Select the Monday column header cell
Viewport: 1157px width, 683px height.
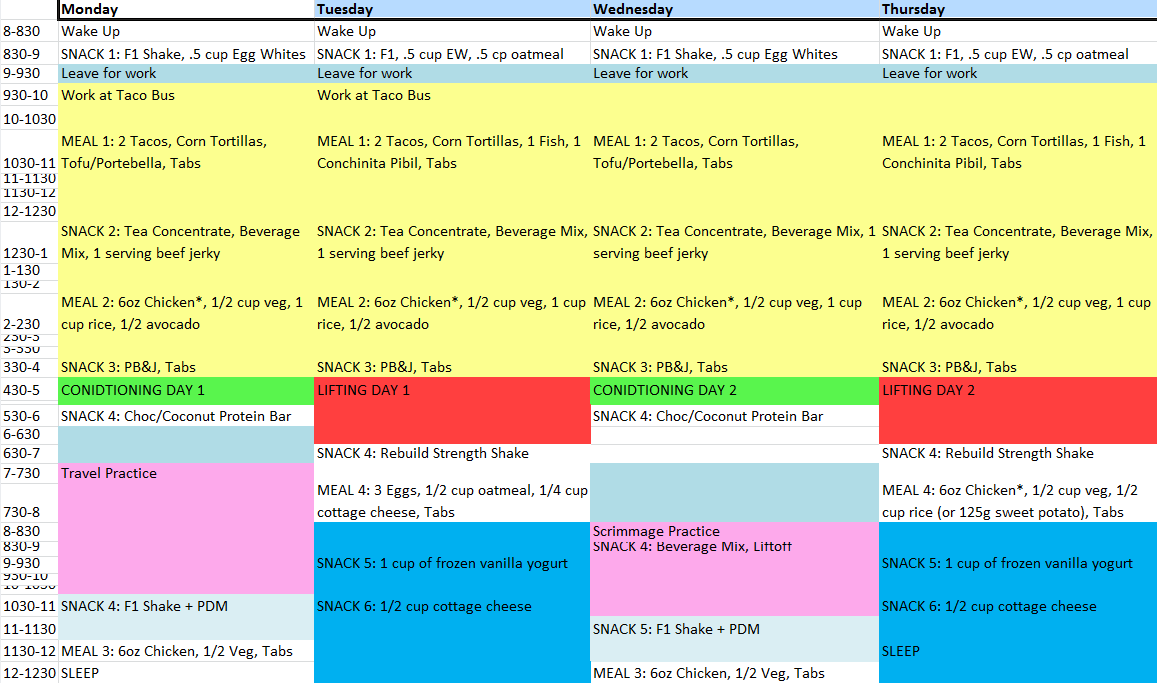click(186, 9)
